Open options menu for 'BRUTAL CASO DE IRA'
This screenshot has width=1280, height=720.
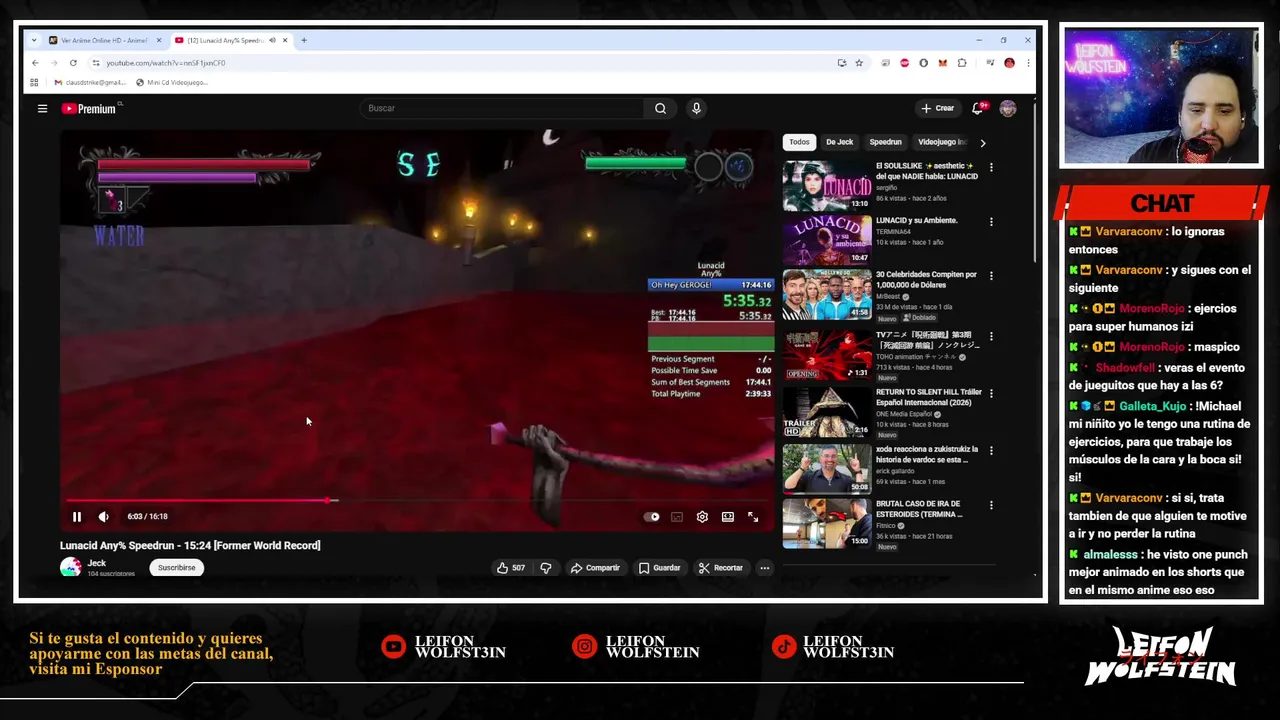991,505
